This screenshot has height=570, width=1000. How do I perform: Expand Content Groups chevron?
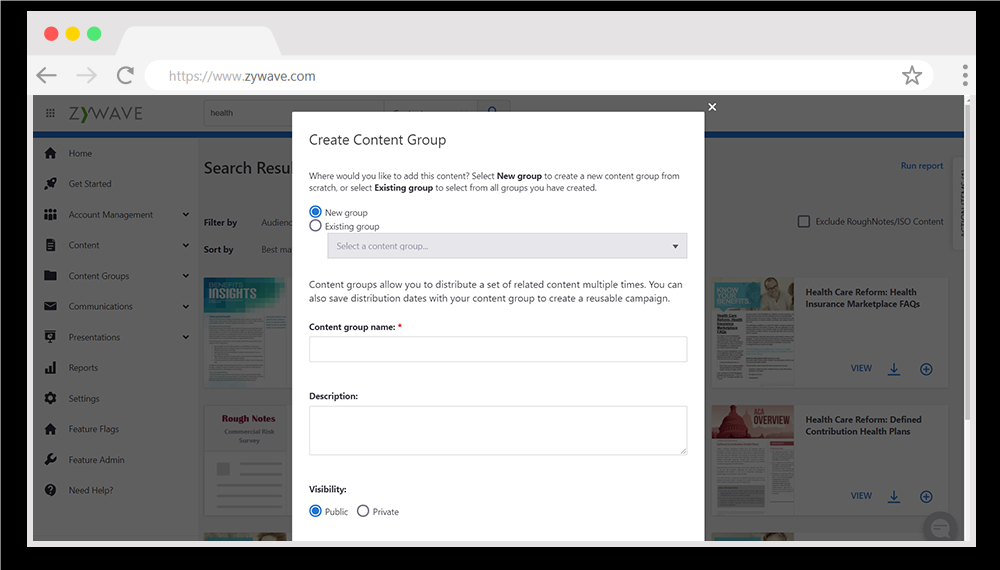186,275
